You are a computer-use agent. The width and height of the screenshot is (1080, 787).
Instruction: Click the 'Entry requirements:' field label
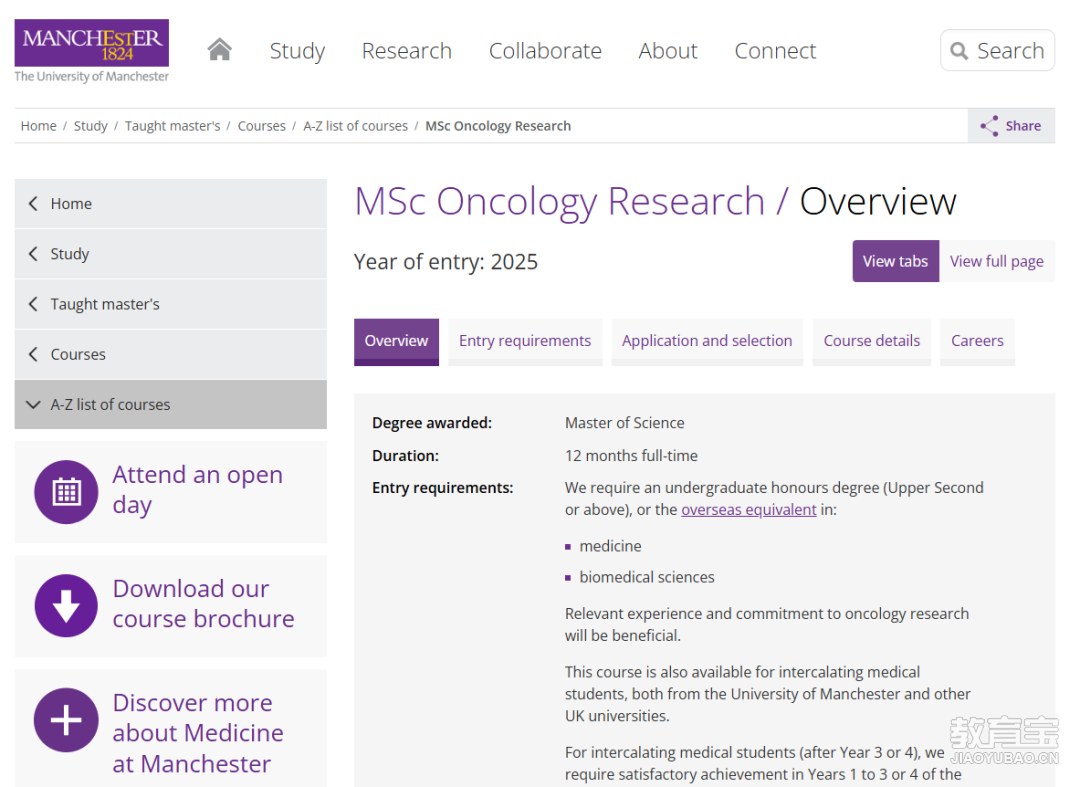(443, 488)
